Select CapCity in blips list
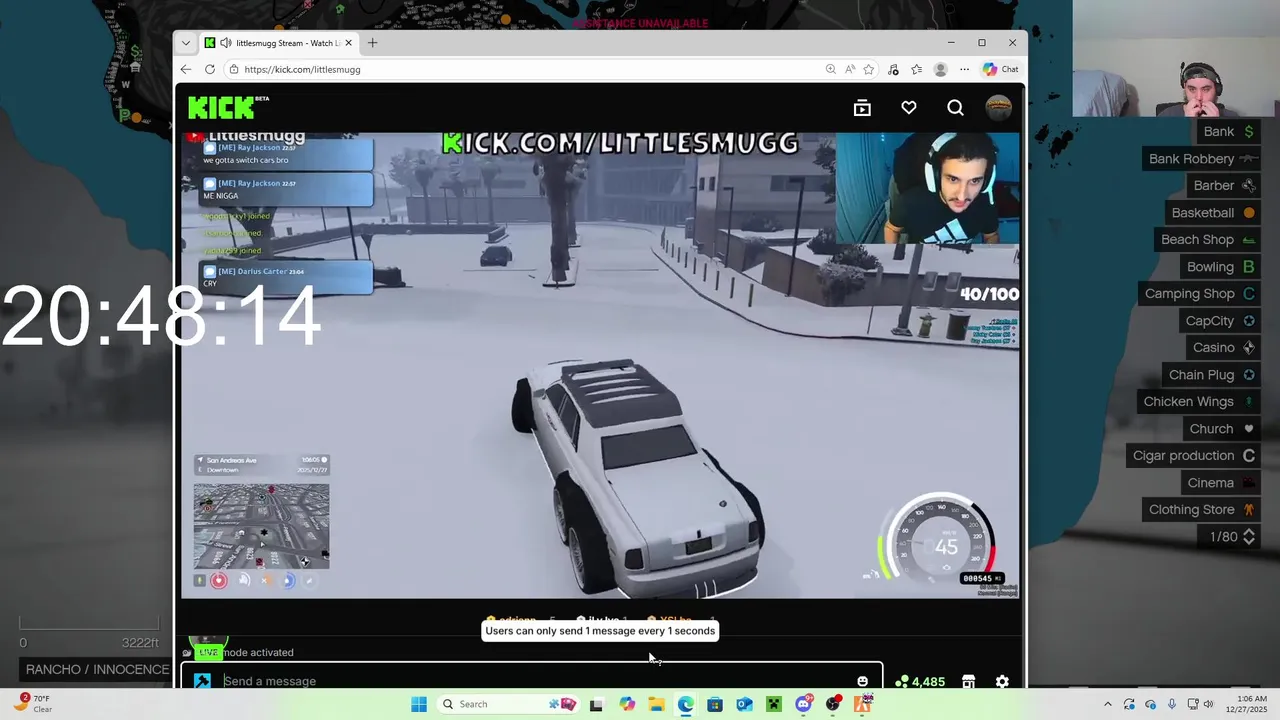This screenshot has width=1280, height=720. [1220, 320]
